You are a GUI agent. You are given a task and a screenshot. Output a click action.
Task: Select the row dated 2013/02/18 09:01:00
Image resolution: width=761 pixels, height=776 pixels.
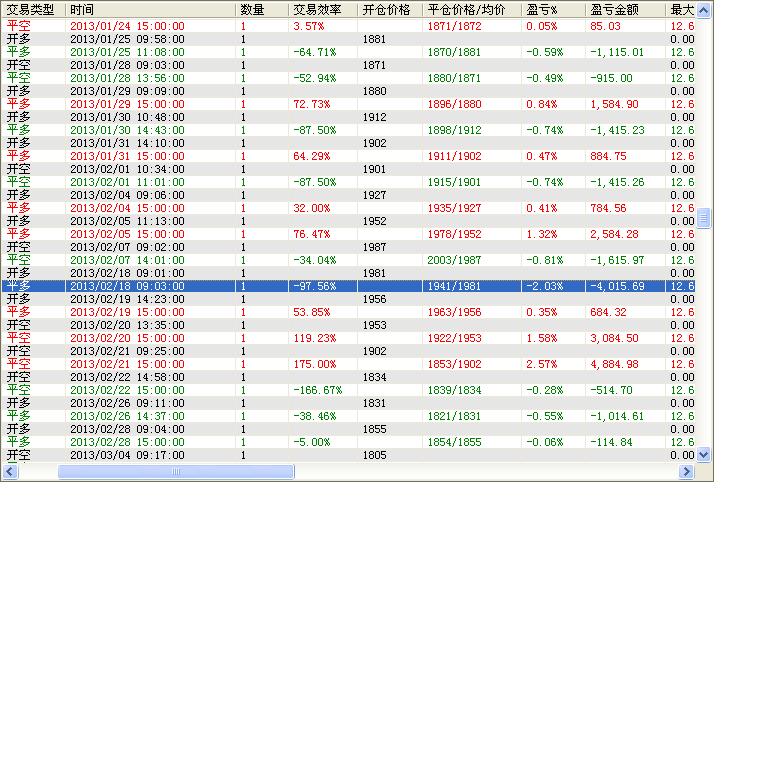click(x=348, y=273)
